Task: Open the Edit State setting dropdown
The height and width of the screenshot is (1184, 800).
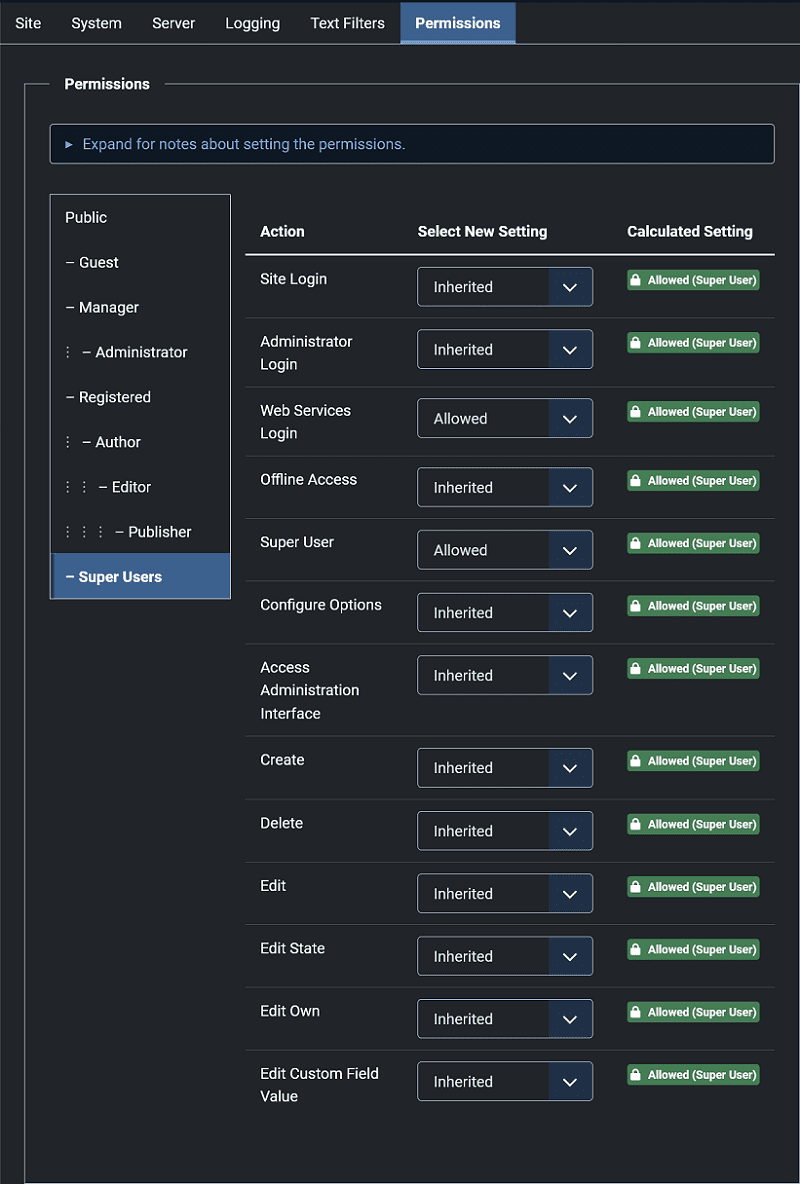Action: click(x=504, y=957)
